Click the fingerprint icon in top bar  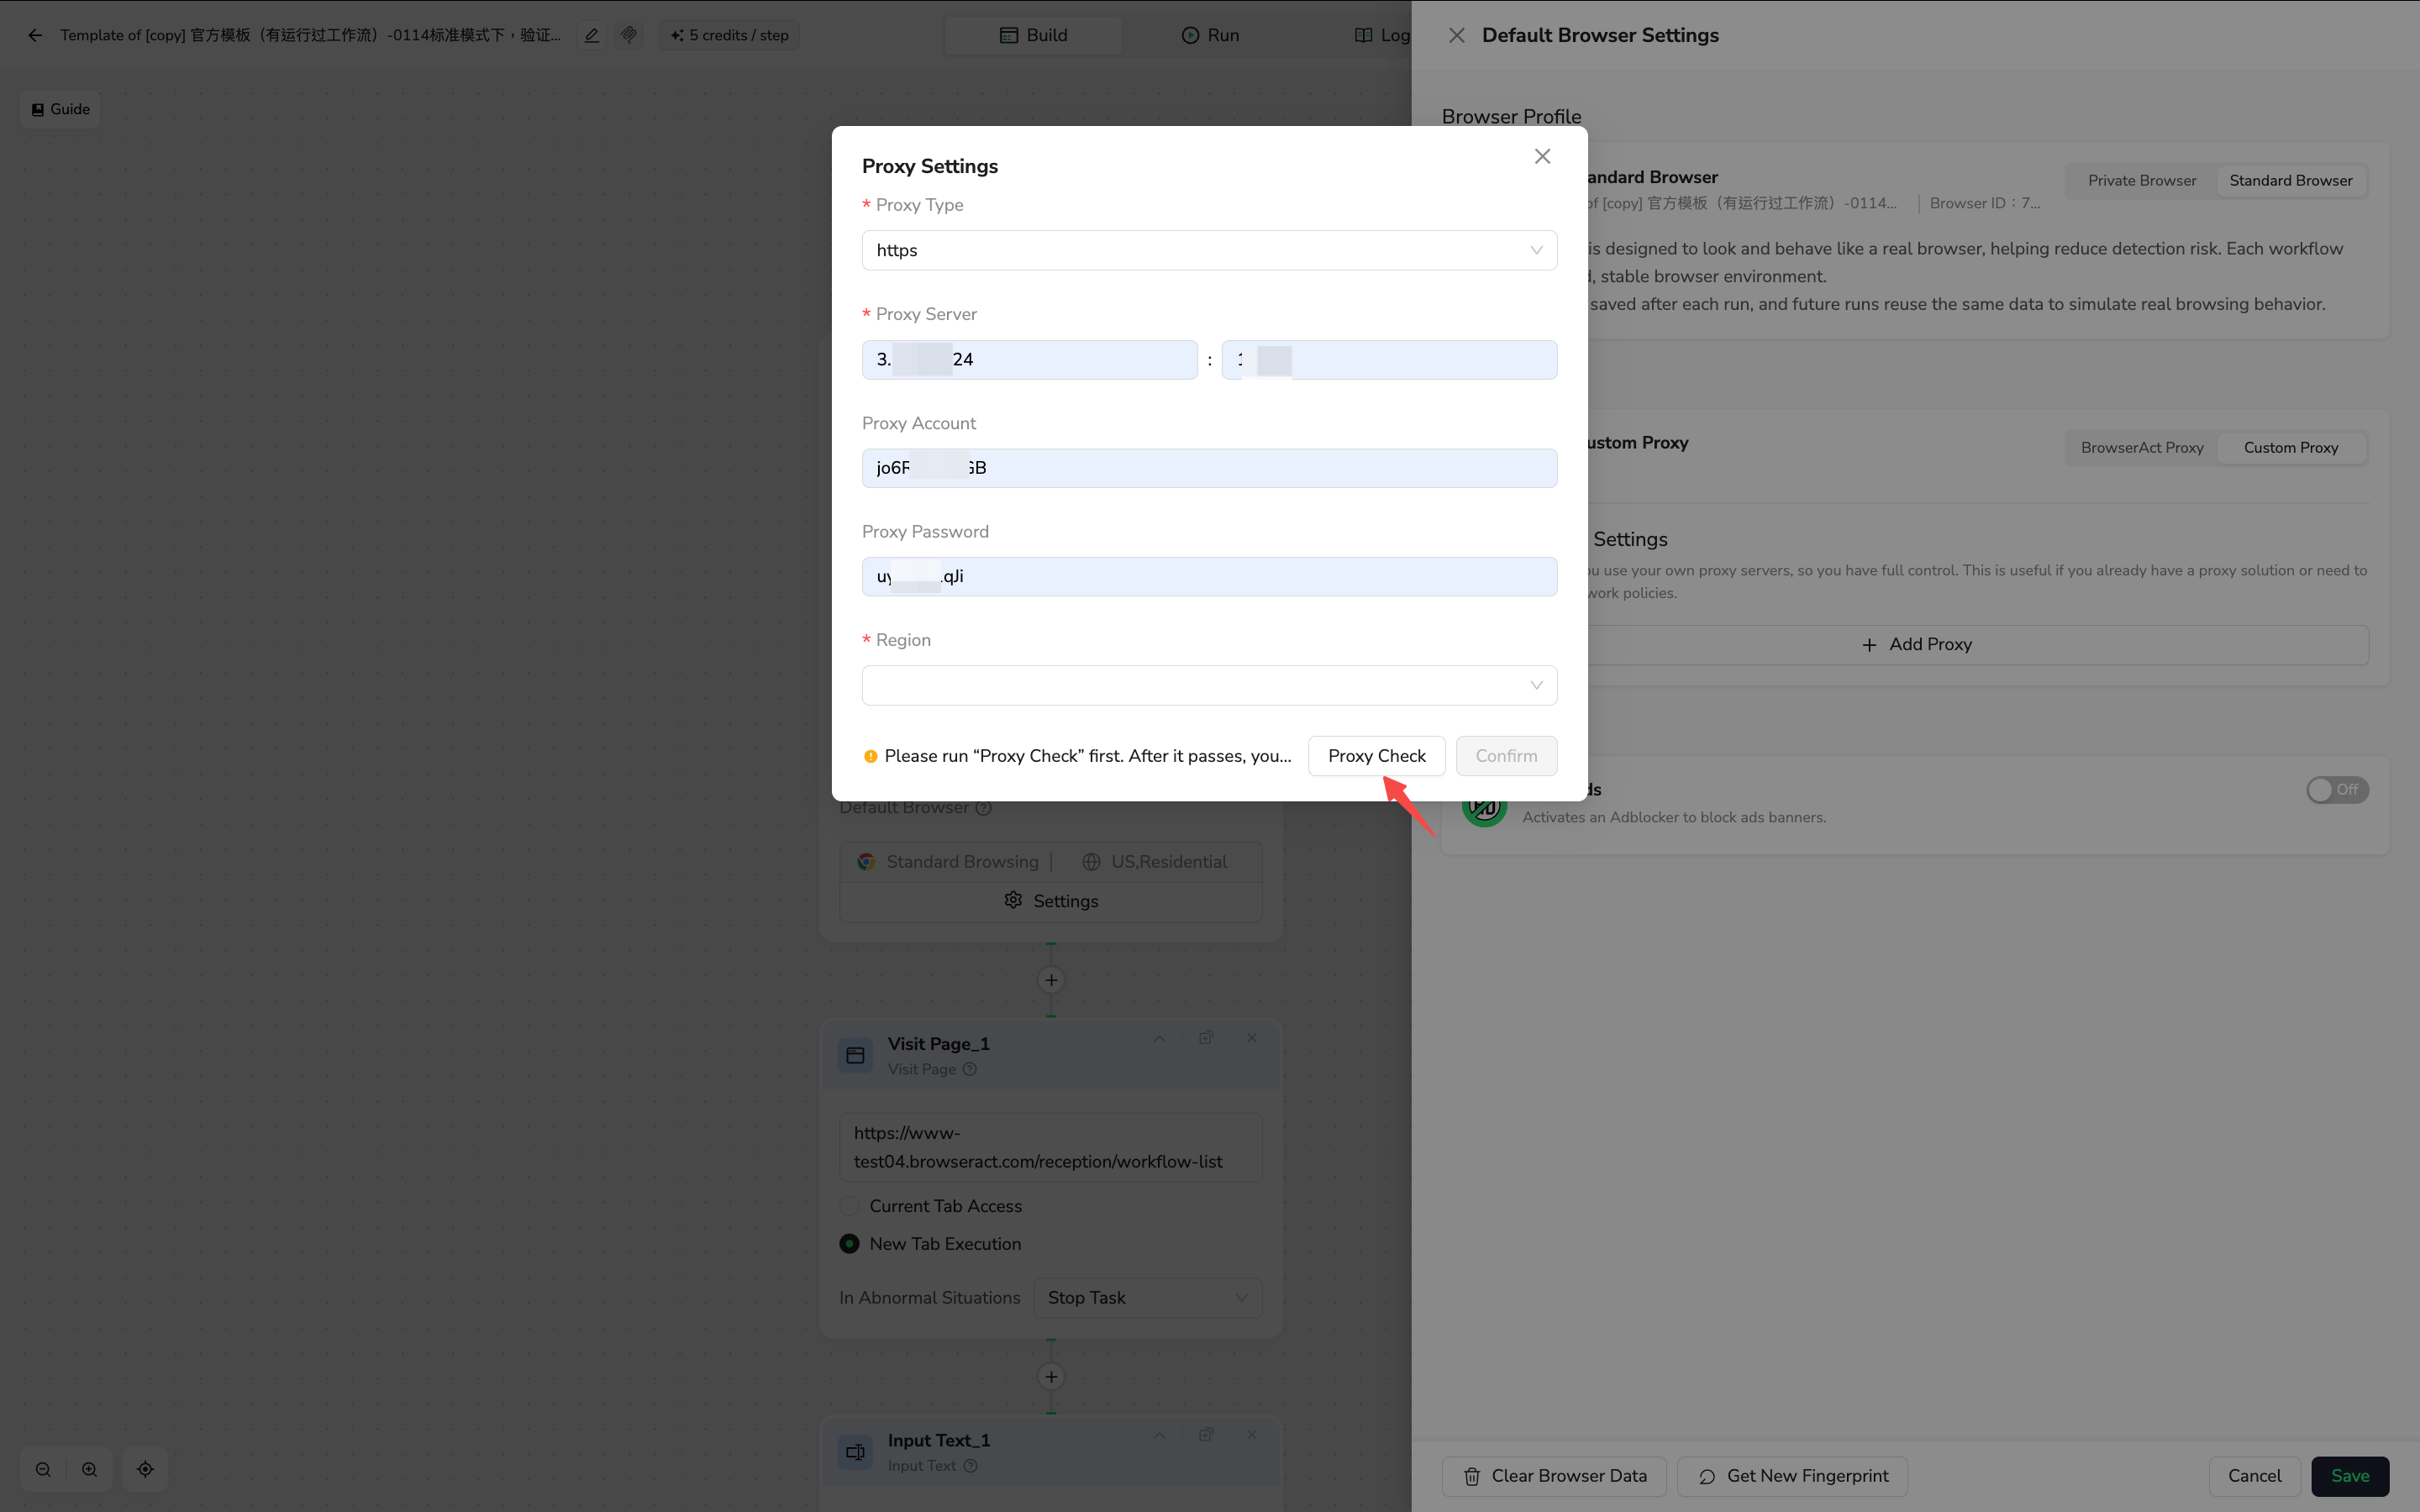click(629, 35)
